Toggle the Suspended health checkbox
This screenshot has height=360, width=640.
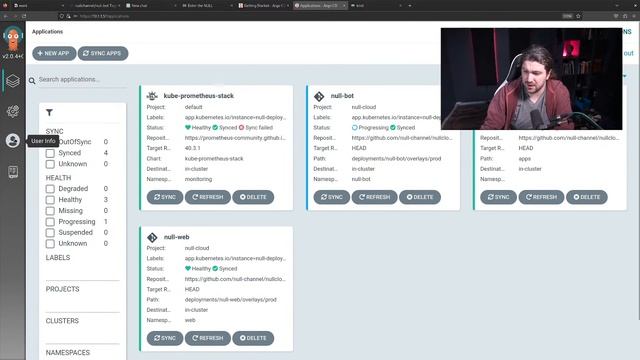click(x=50, y=233)
